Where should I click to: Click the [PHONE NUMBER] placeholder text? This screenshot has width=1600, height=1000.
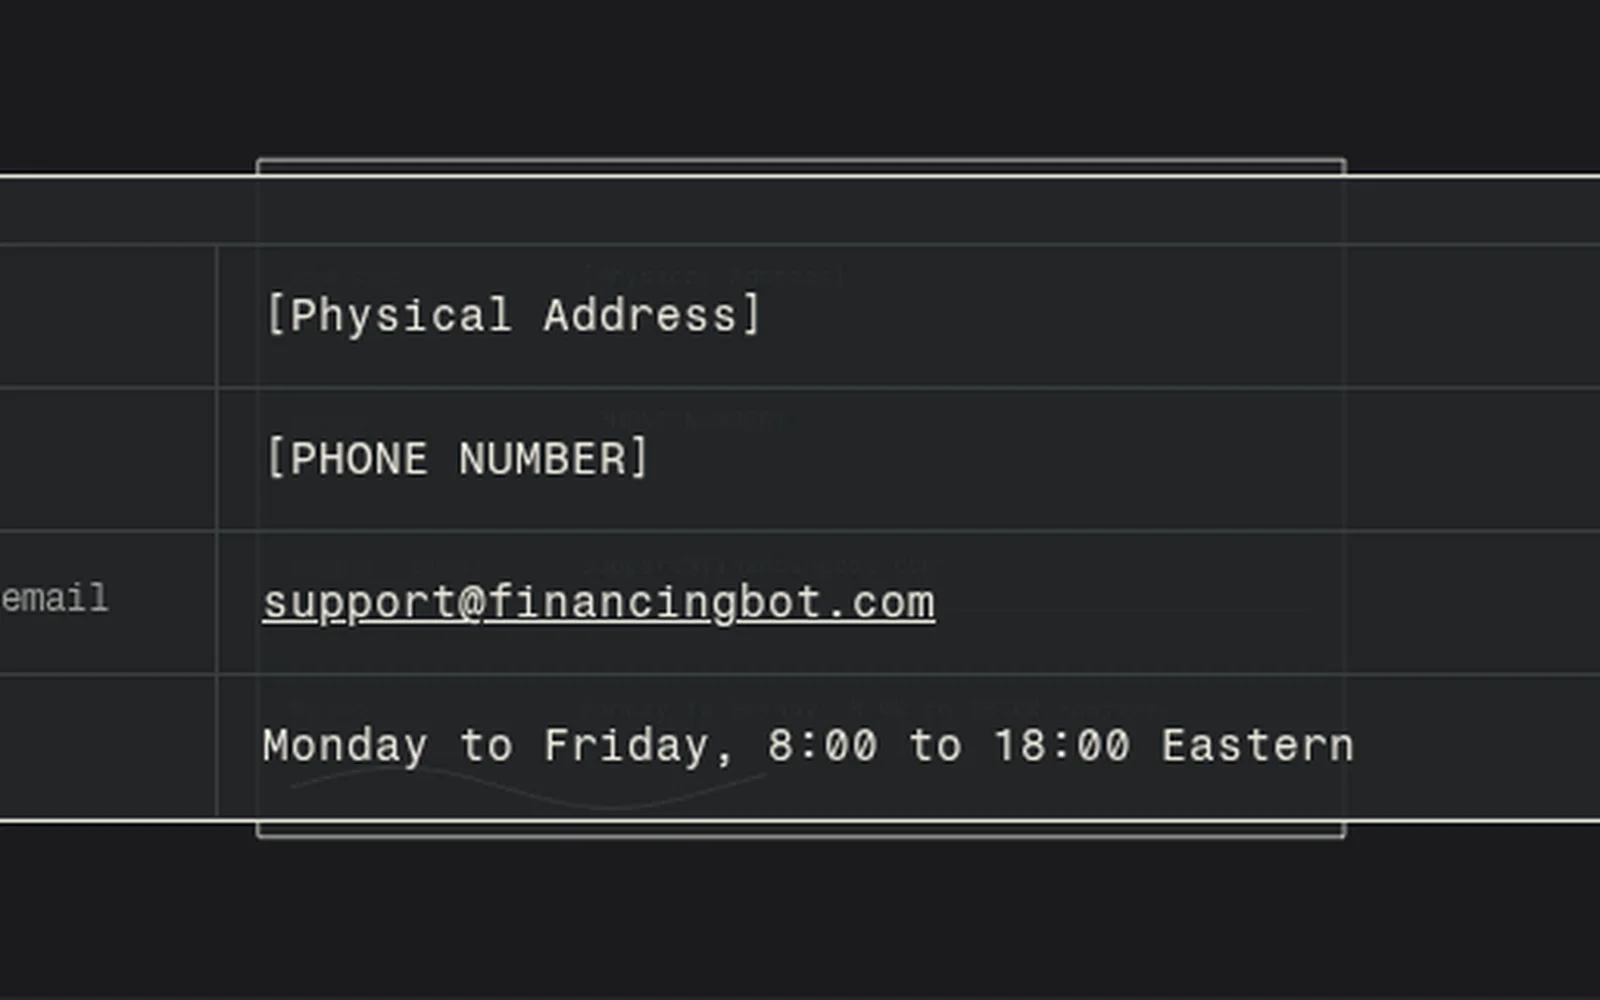click(458, 459)
